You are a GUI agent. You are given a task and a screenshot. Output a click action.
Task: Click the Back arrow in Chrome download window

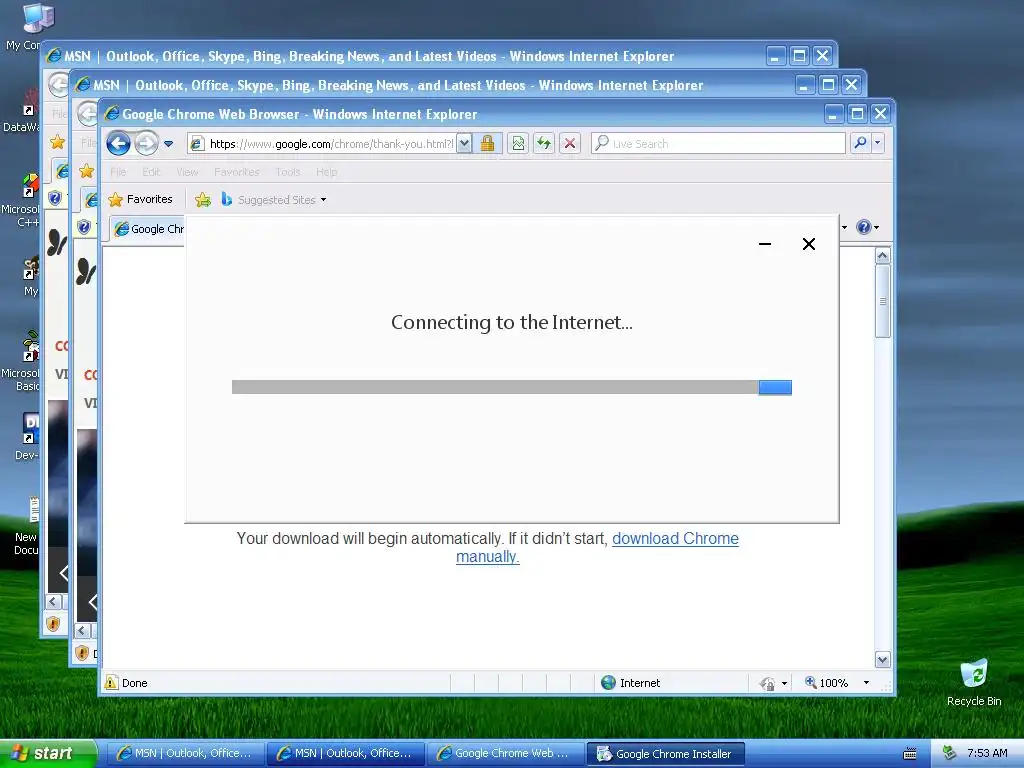[118, 143]
